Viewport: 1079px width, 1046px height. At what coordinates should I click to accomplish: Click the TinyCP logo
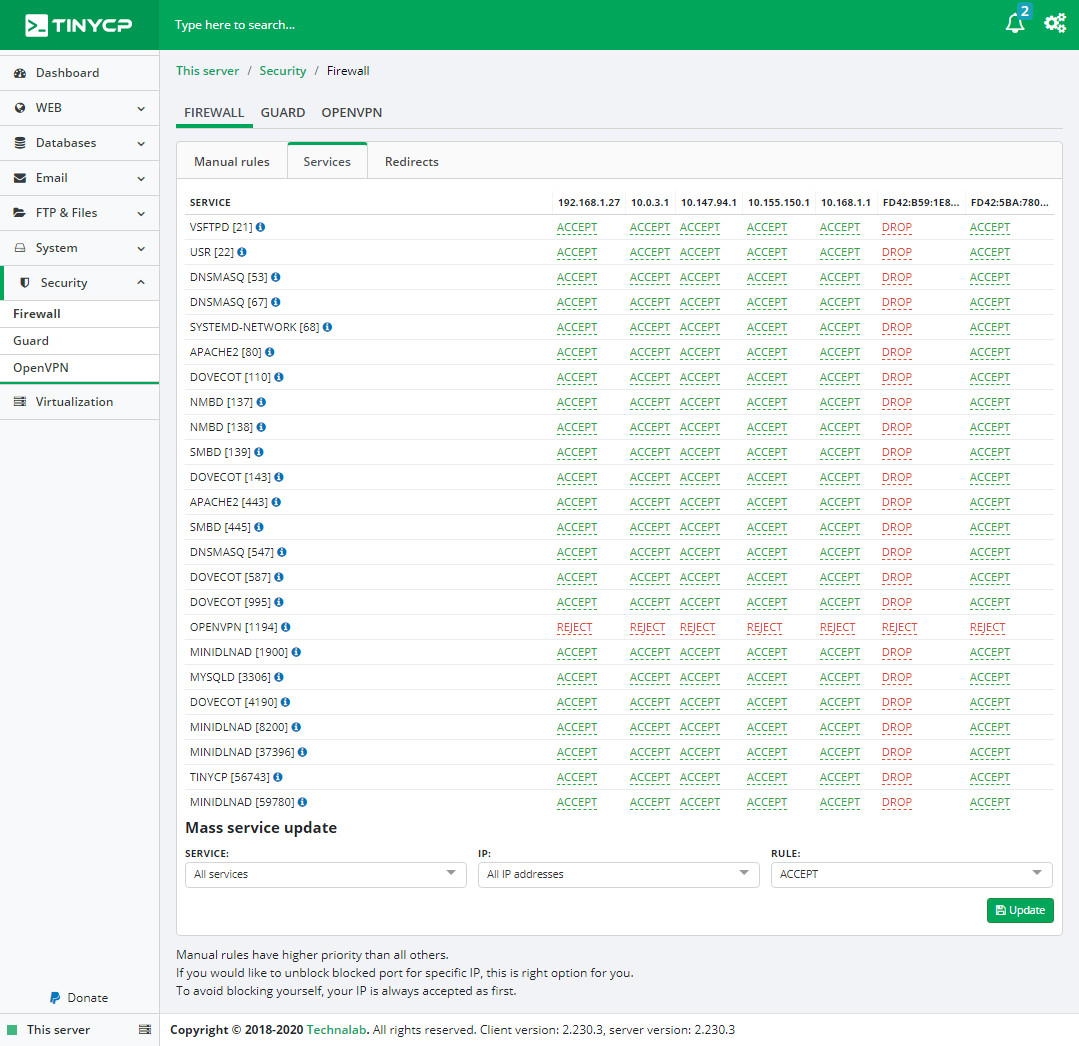pos(78,25)
